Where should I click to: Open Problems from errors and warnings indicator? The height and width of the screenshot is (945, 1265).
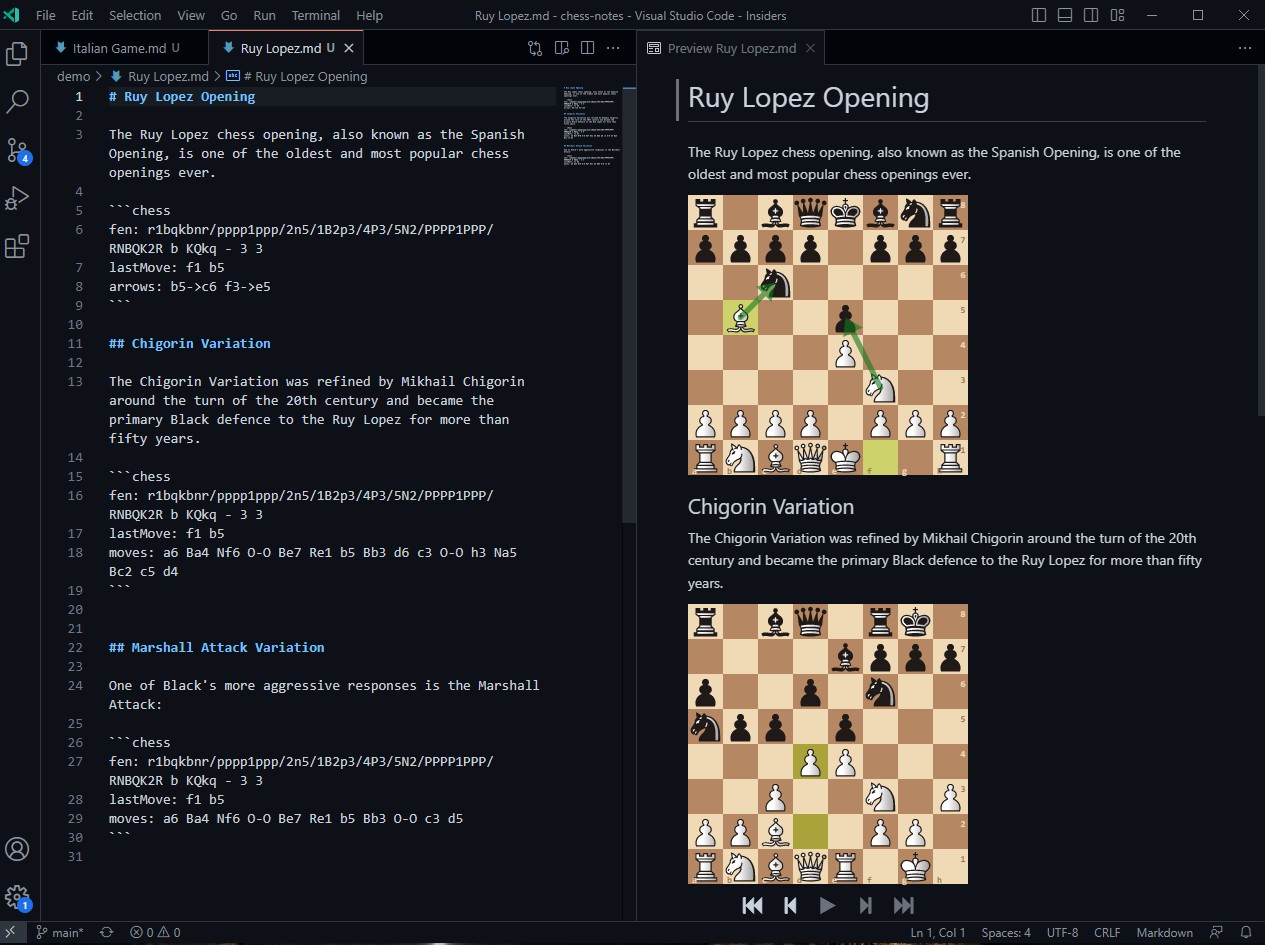155,932
